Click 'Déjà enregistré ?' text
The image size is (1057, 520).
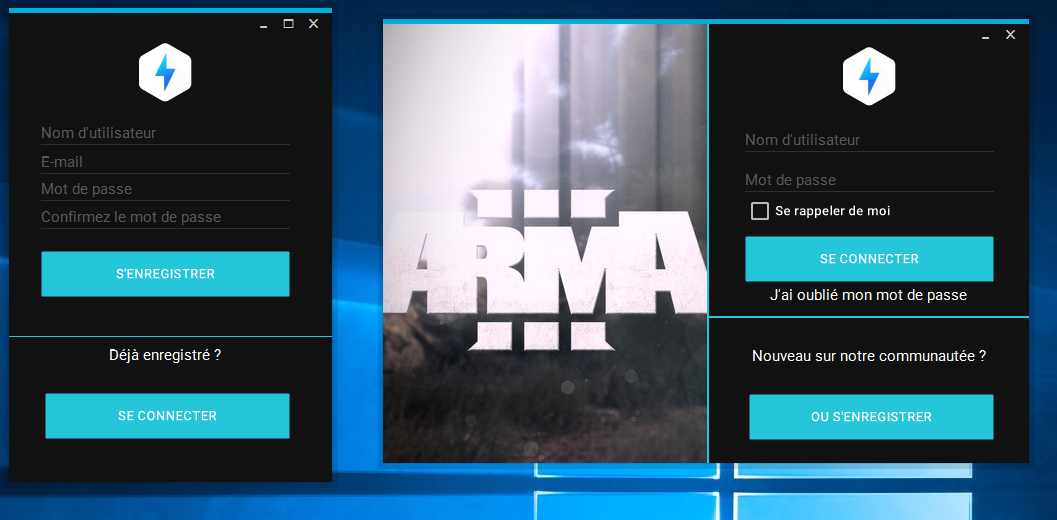click(x=165, y=355)
